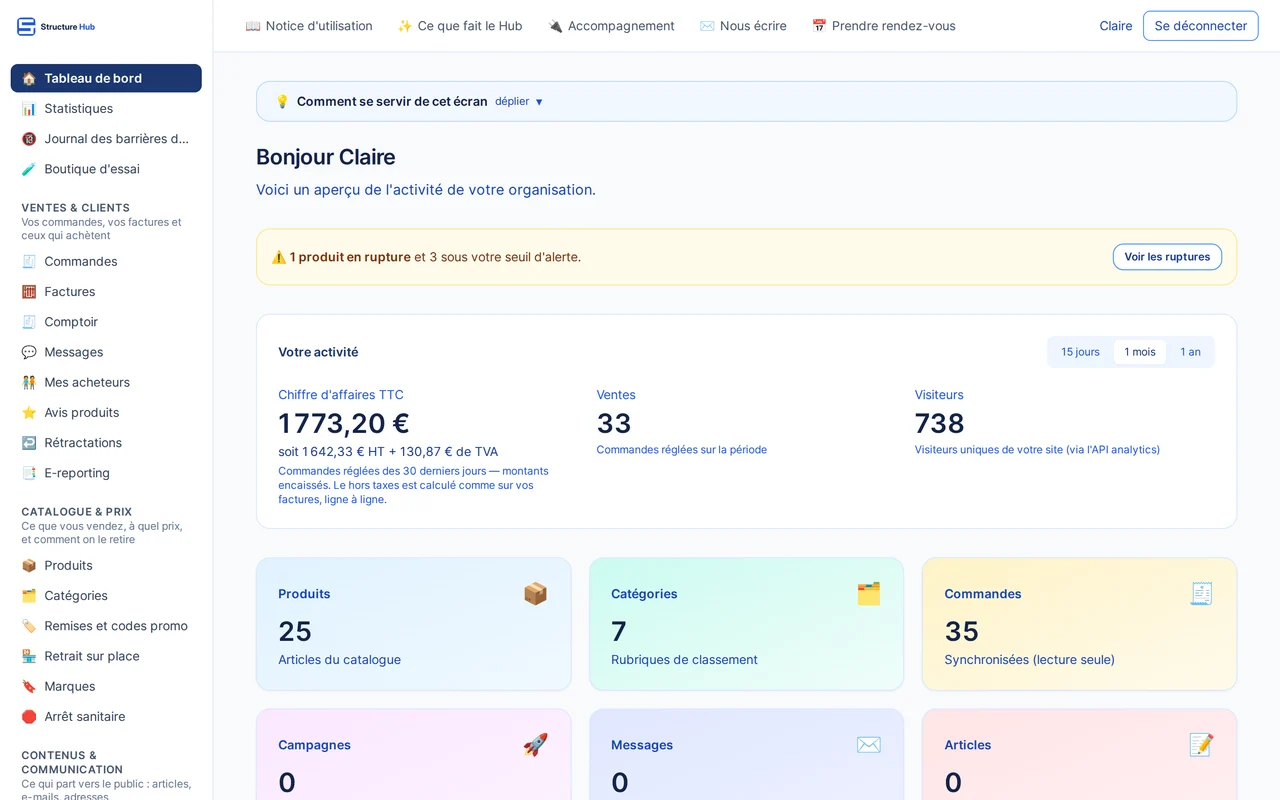Click the red stop icon for Arrêt sanitaire
The height and width of the screenshot is (800, 1280).
[x=29, y=717]
